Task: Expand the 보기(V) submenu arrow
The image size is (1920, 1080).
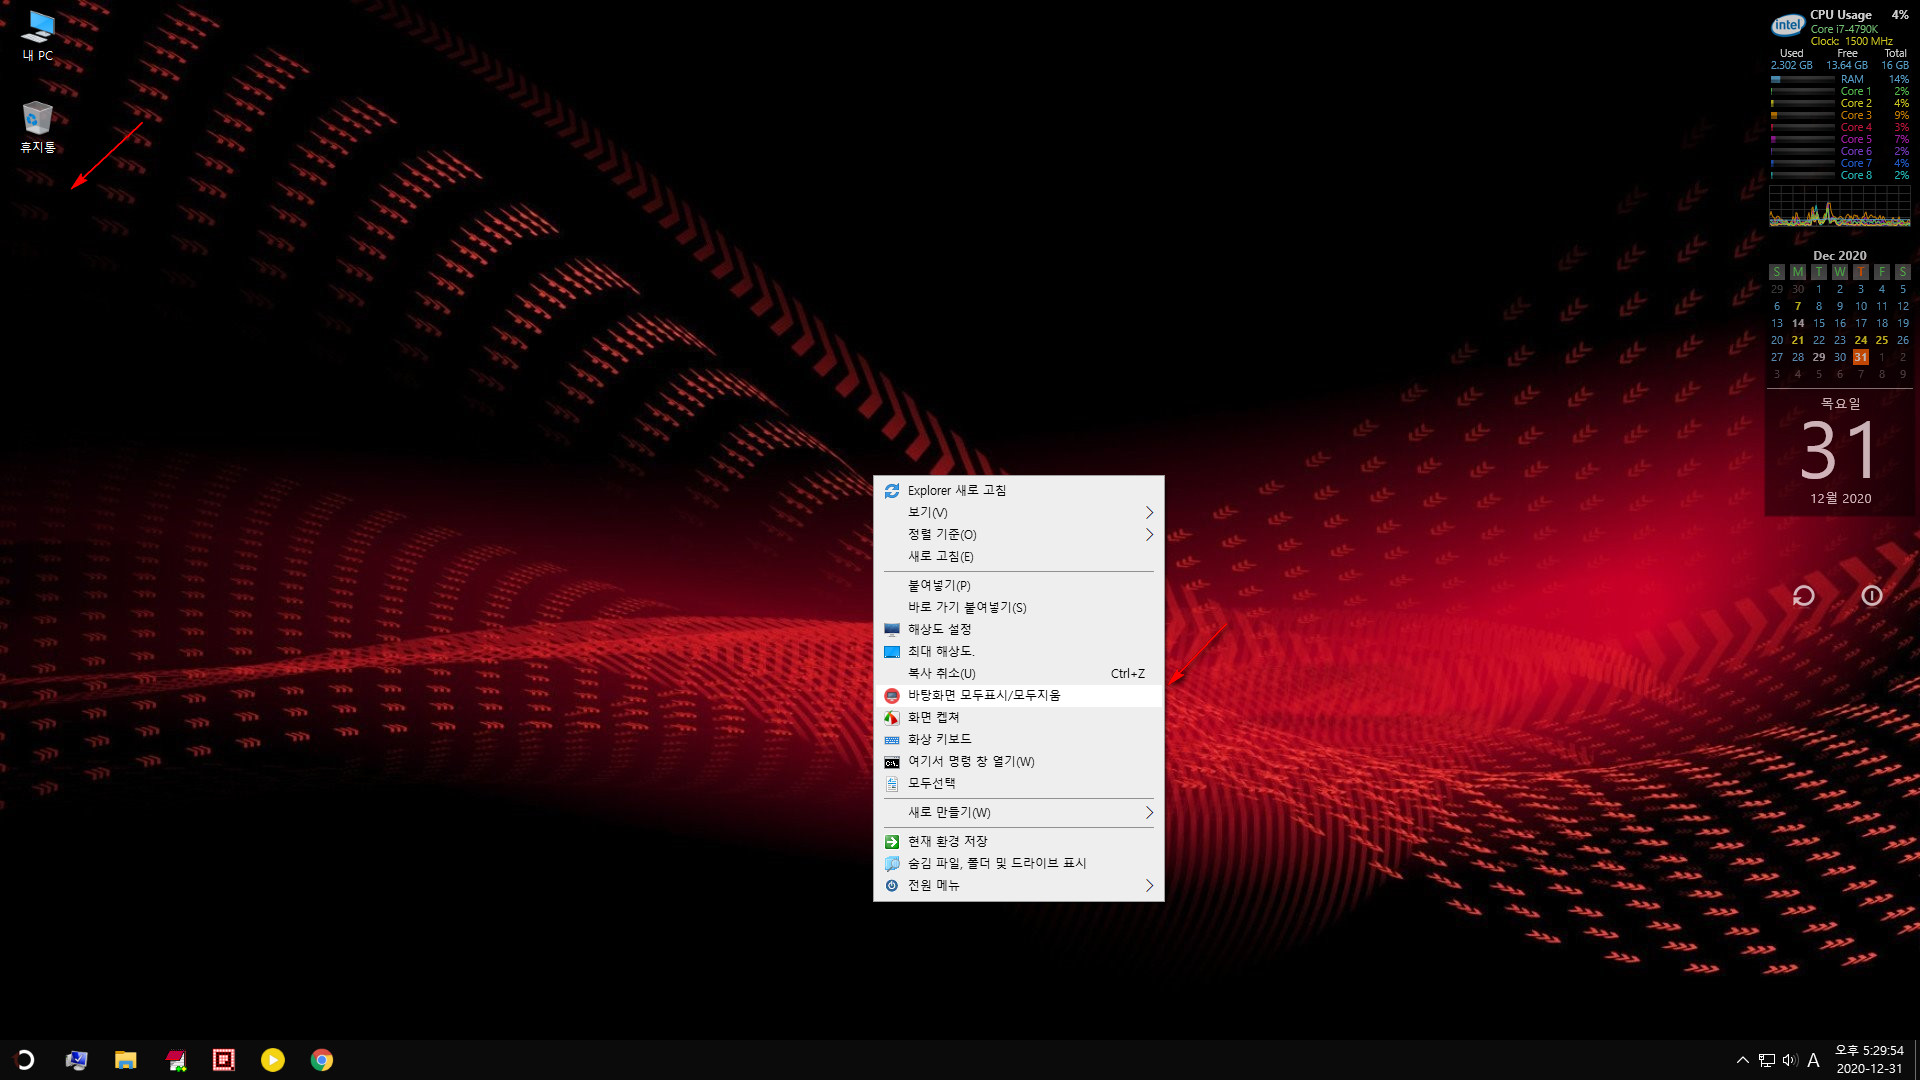Action: tap(1149, 512)
